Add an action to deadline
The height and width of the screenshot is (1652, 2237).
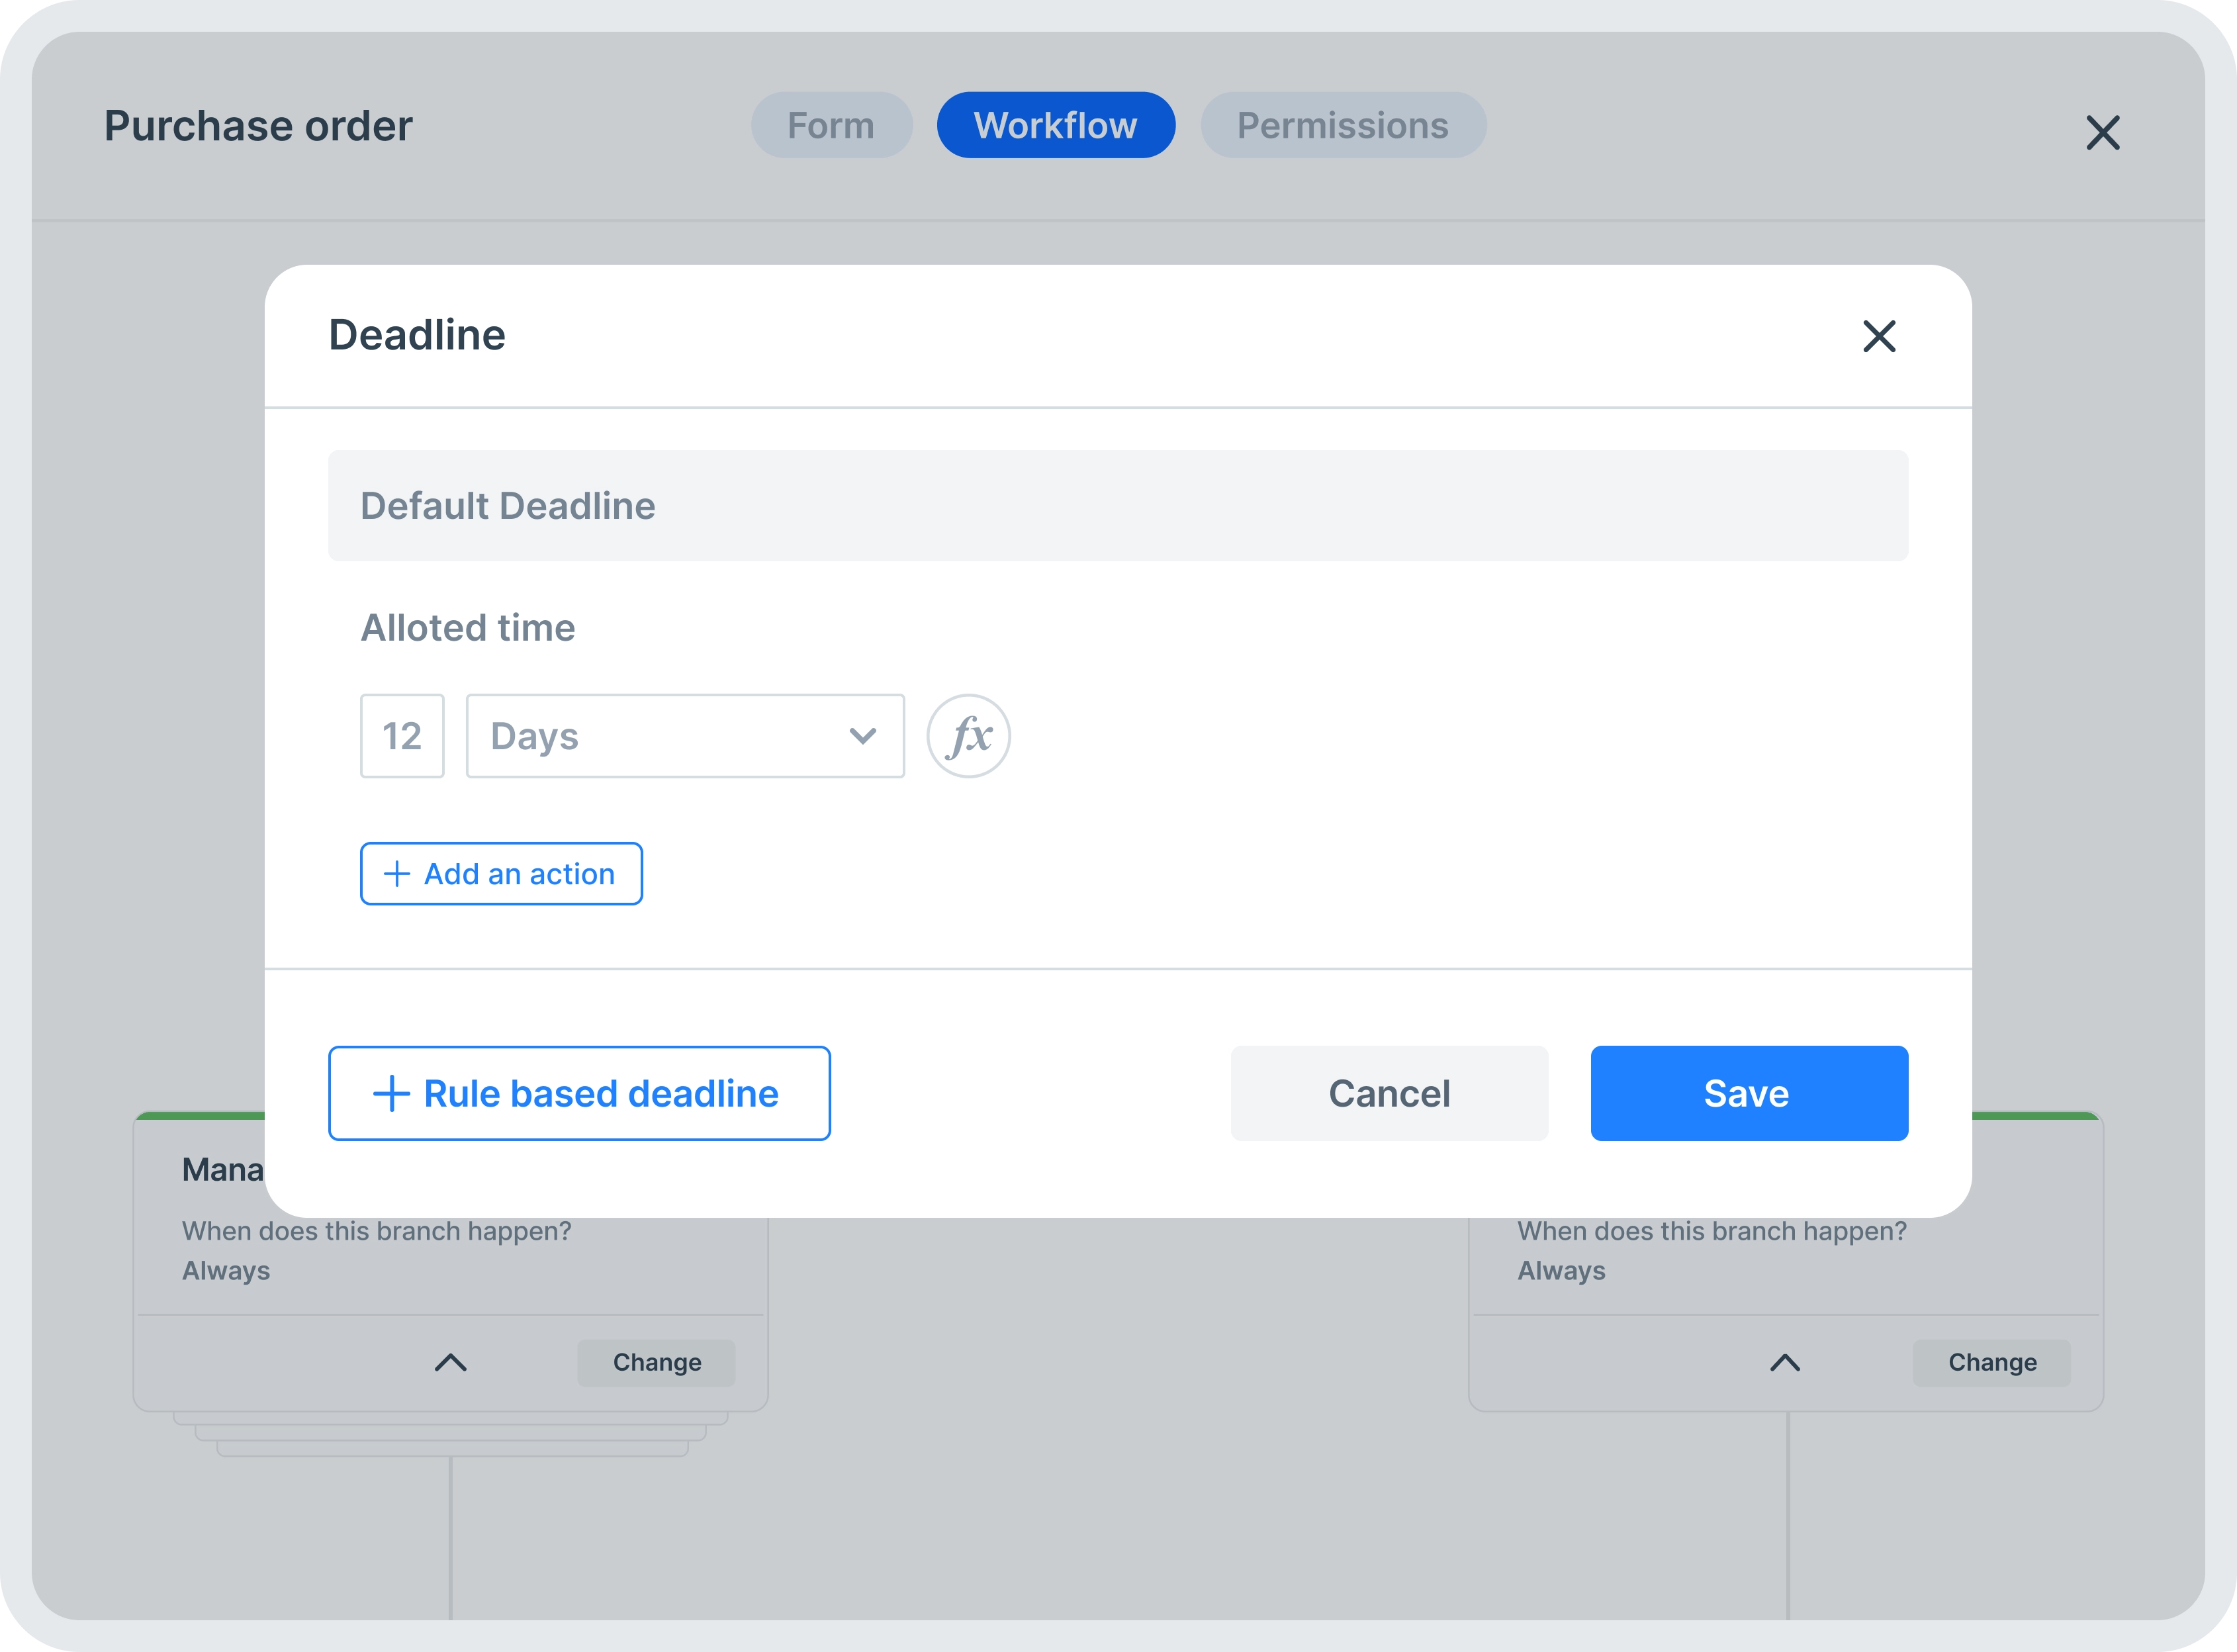(500, 872)
